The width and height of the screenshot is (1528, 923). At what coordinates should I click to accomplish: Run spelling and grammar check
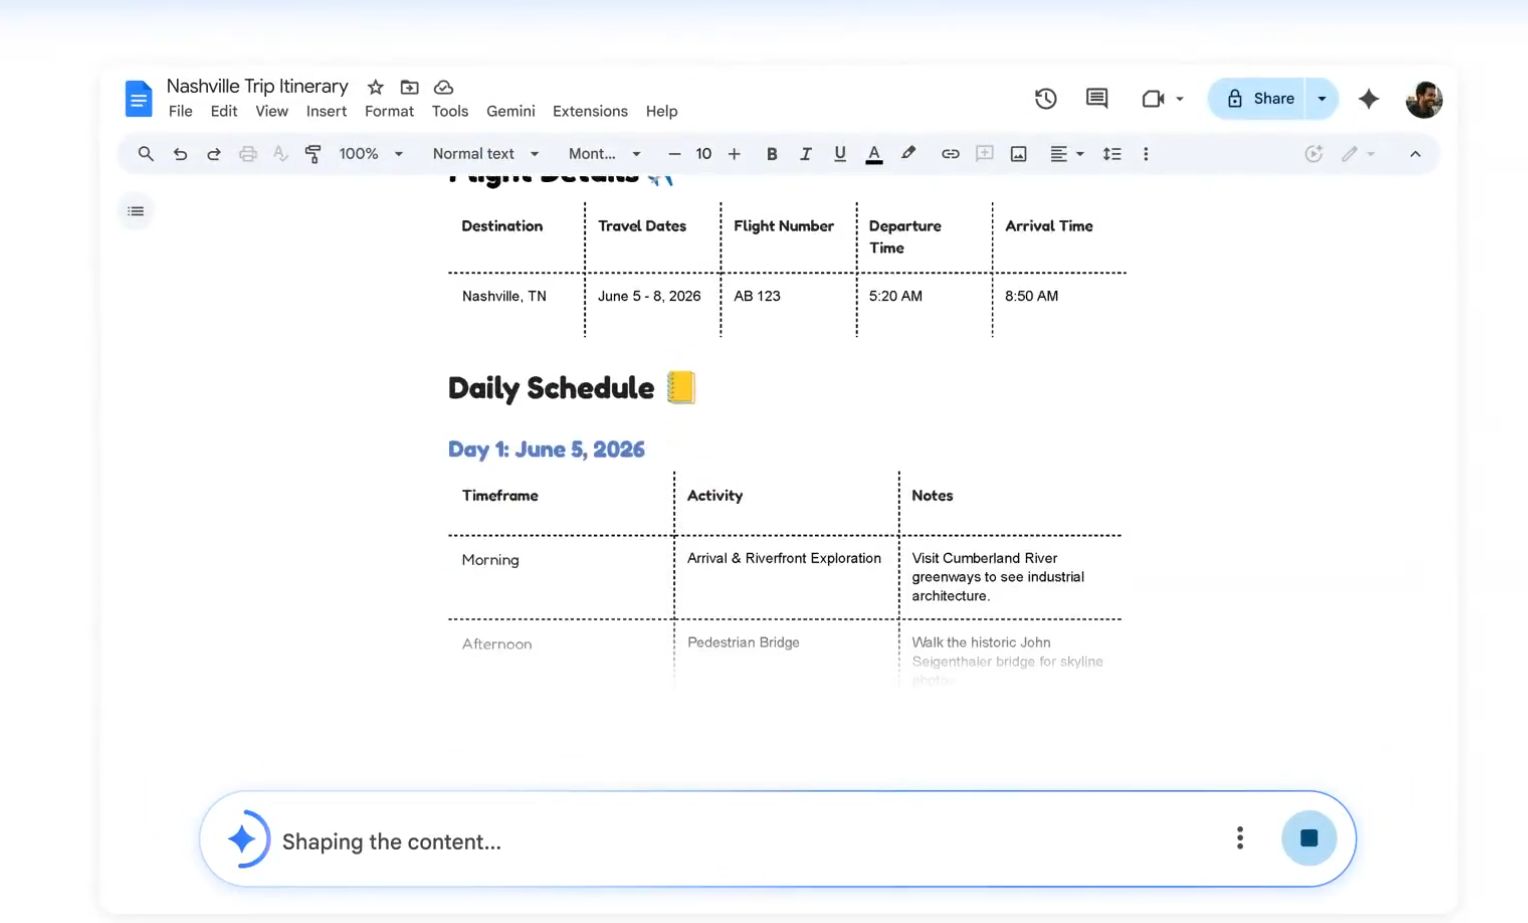281,154
